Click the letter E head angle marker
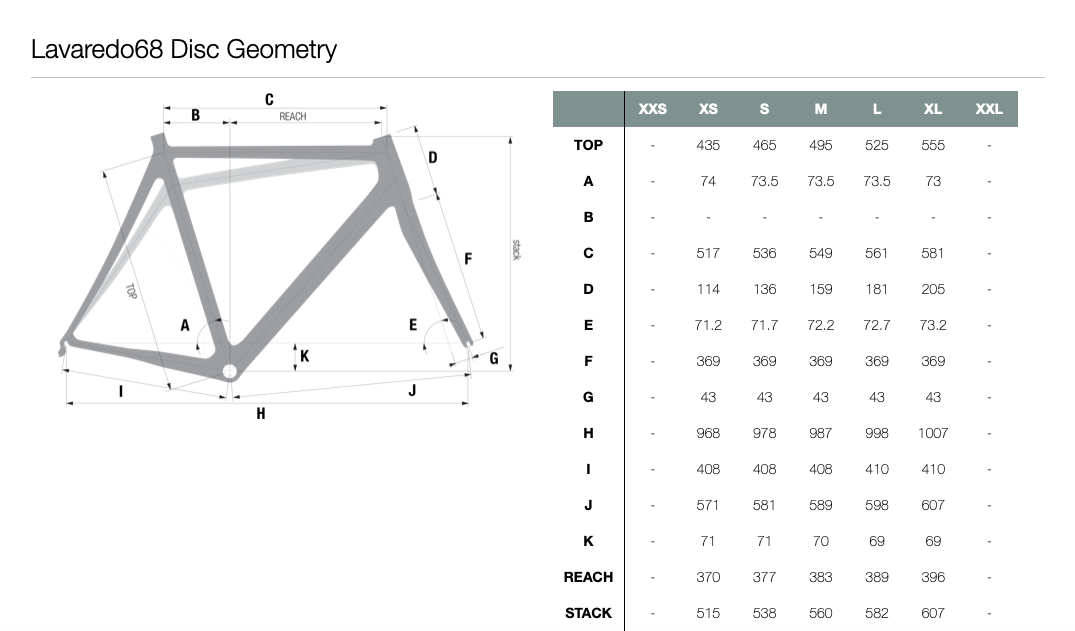 (x=413, y=324)
